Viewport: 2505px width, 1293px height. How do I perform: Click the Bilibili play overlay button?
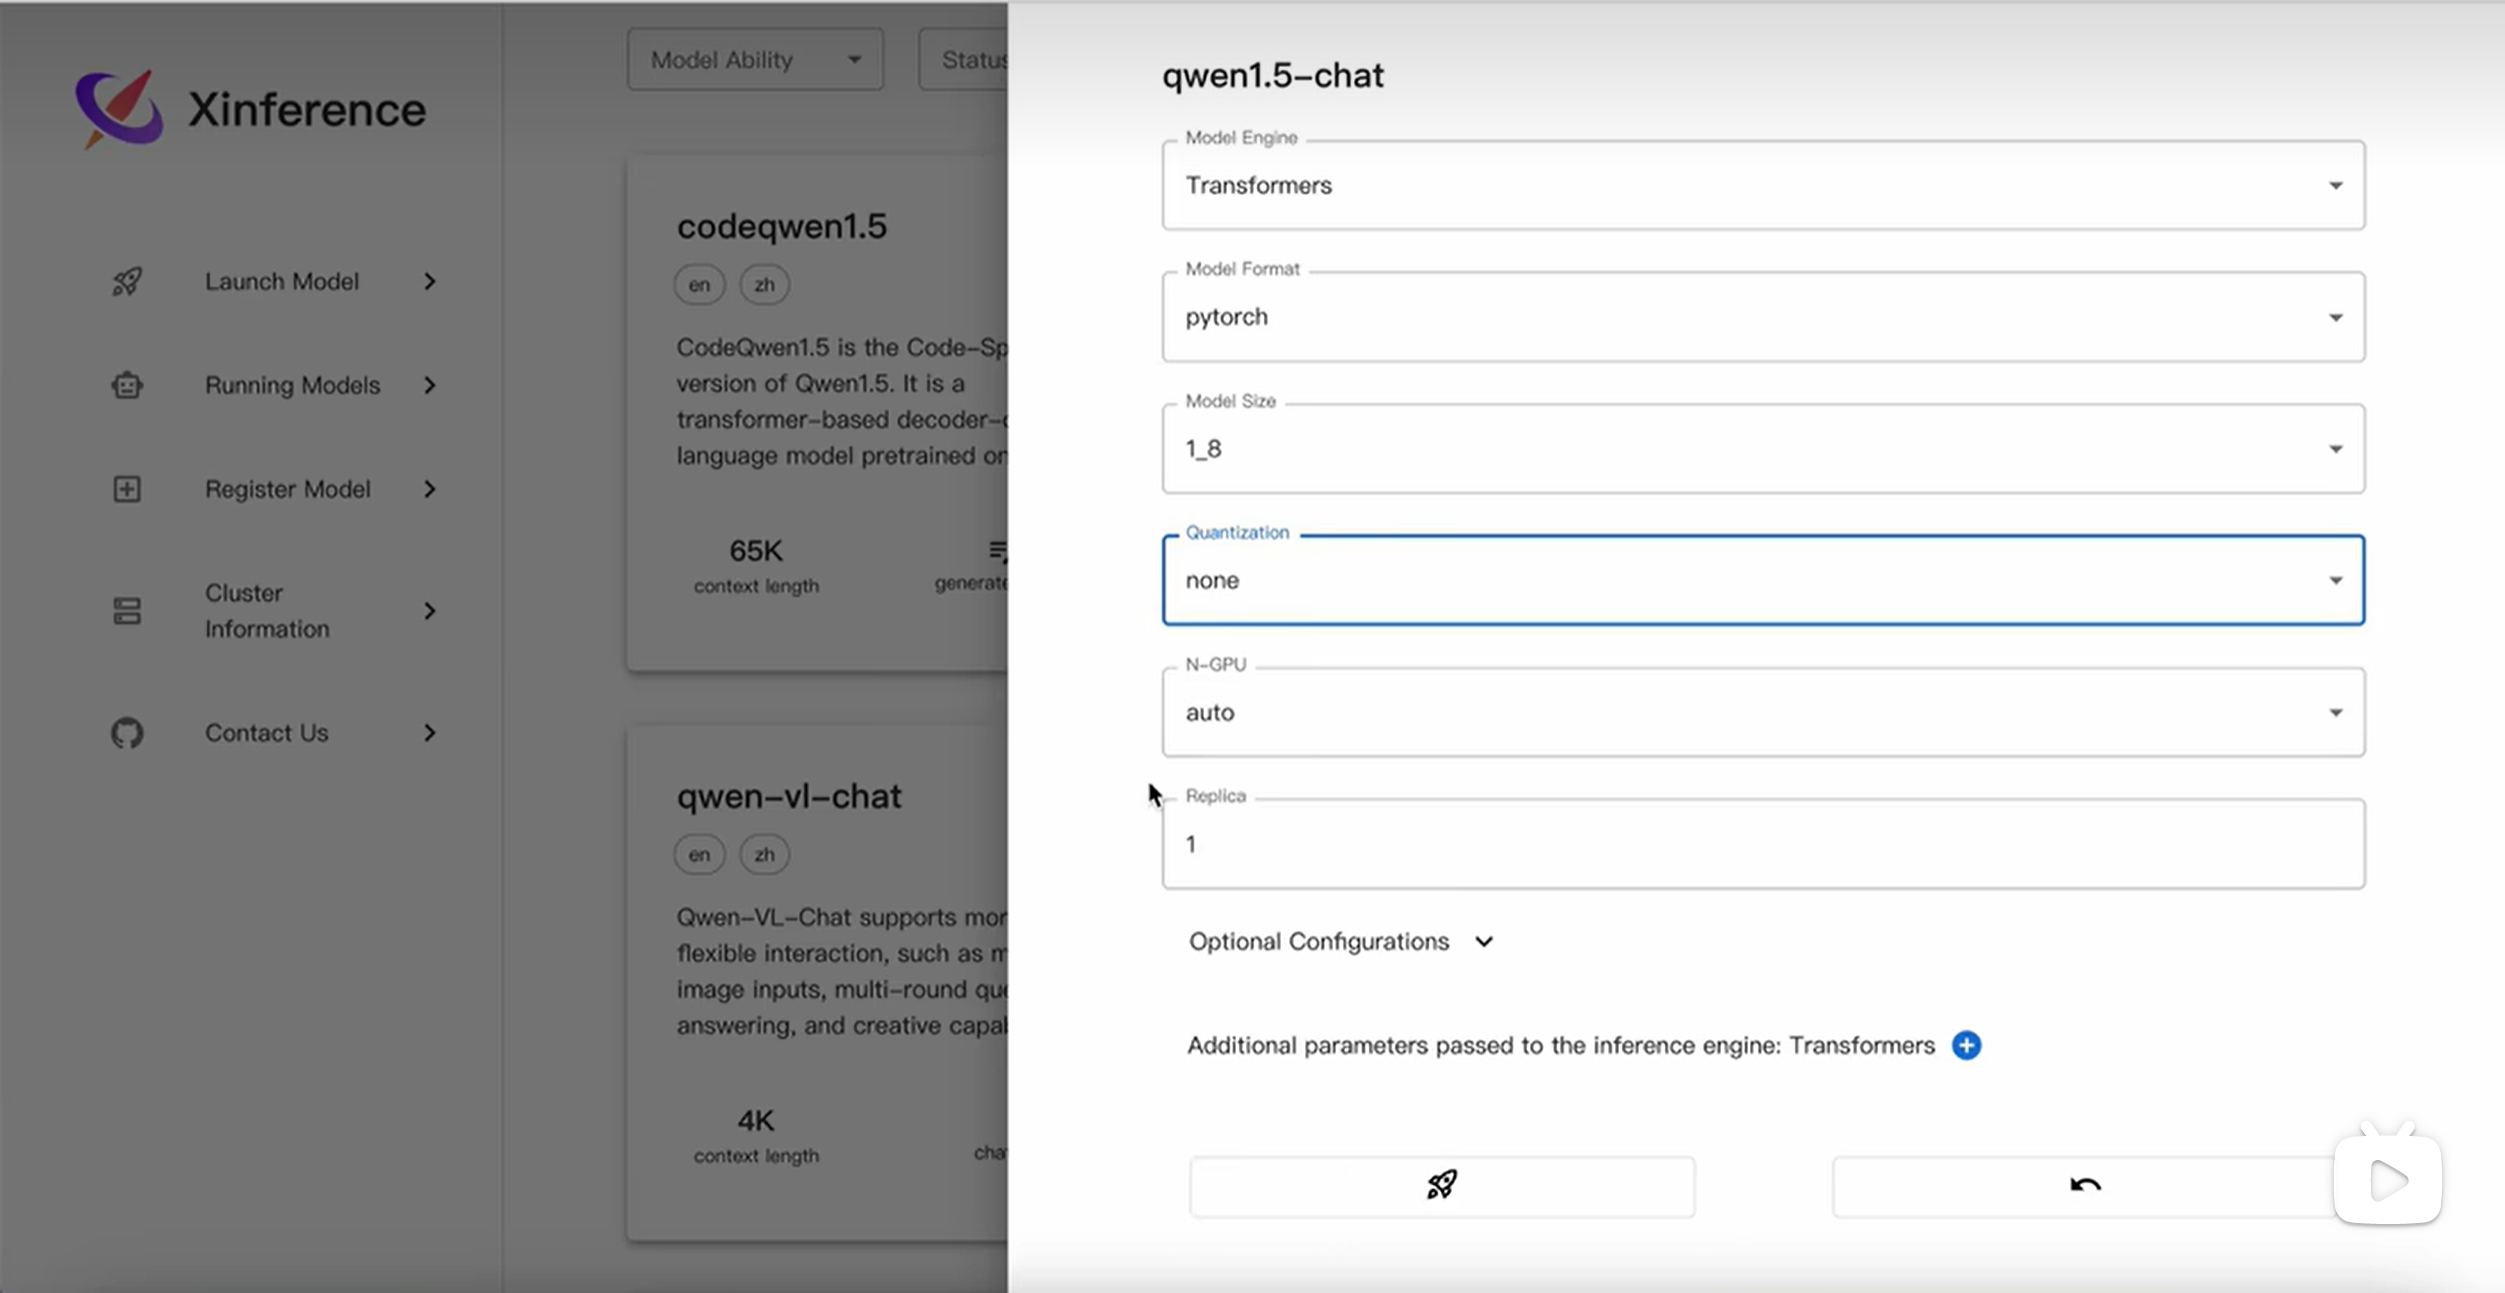click(2387, 1180)
